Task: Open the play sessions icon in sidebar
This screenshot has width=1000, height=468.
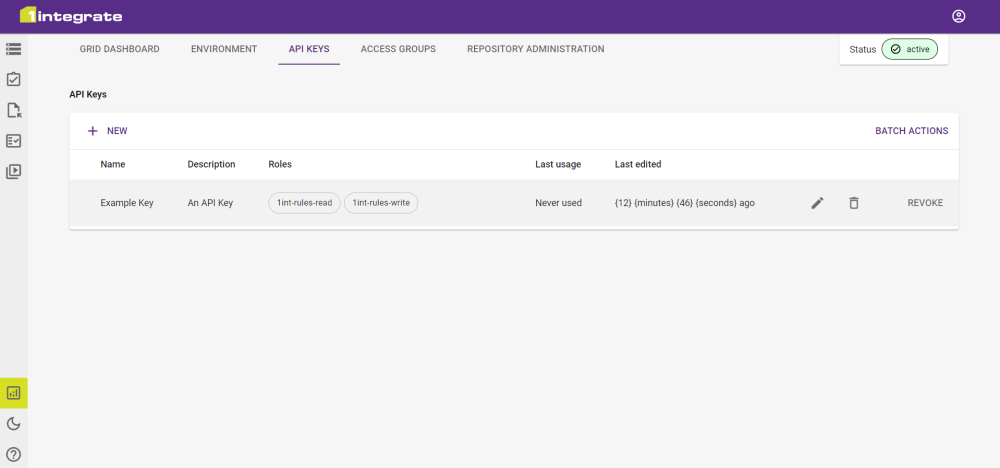Action: (x=13, y=171)
